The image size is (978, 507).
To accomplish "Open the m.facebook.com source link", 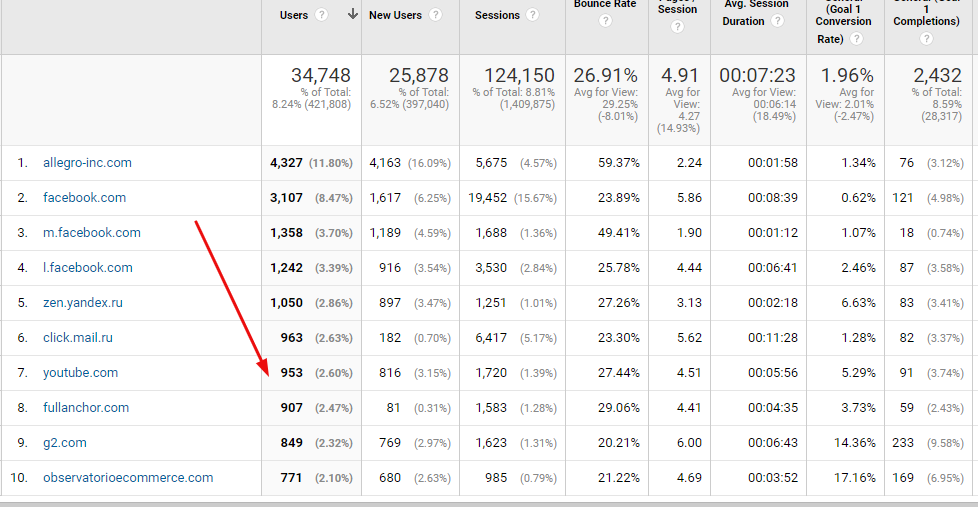I will click(92, 233).
